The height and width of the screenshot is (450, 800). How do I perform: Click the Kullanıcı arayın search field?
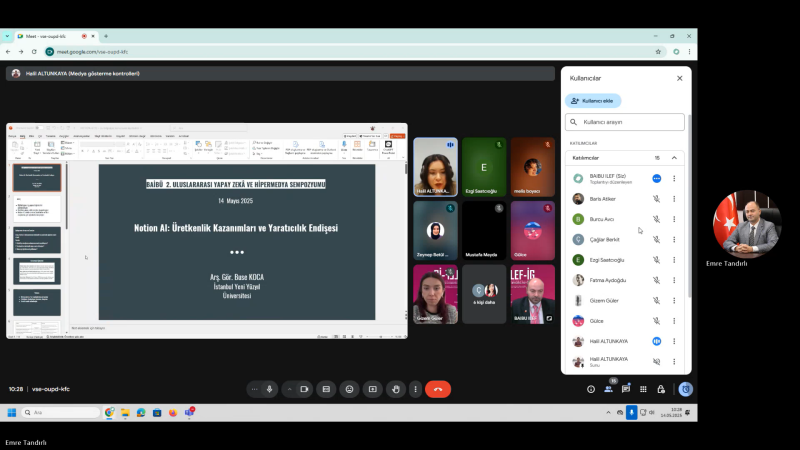tap(625, 122)
